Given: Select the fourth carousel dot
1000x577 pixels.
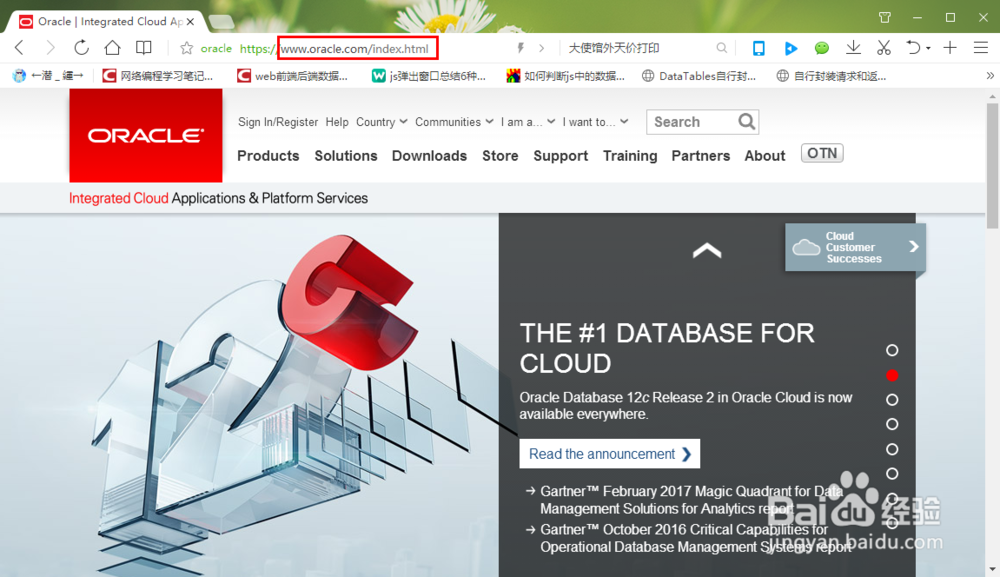Looking at the screenshot, I should coord(892,424).
